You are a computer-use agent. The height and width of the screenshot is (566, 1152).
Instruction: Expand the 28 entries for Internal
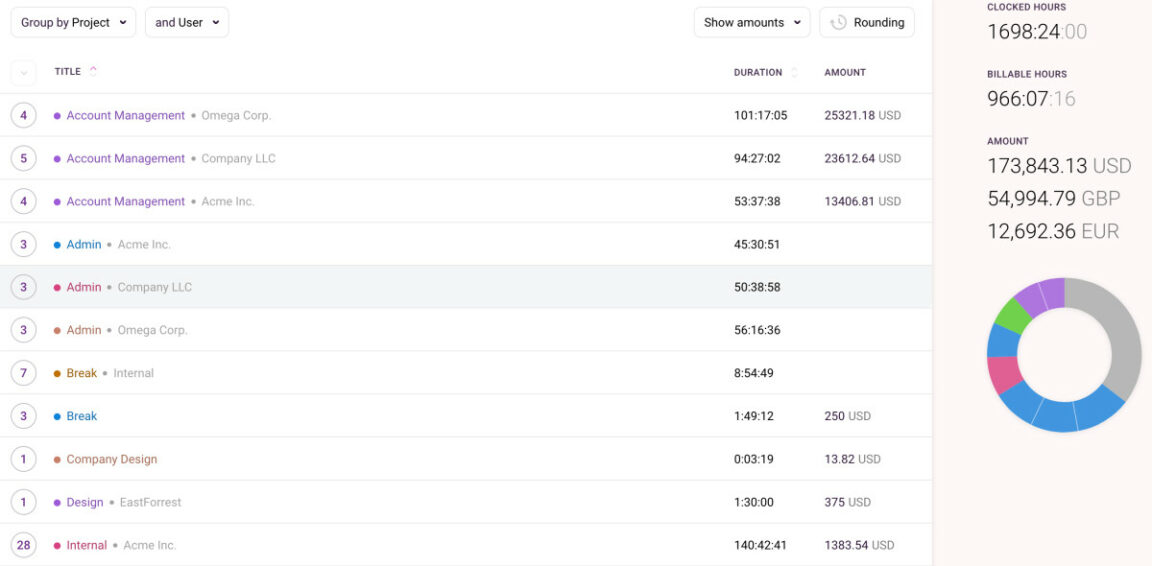point(23,545)
